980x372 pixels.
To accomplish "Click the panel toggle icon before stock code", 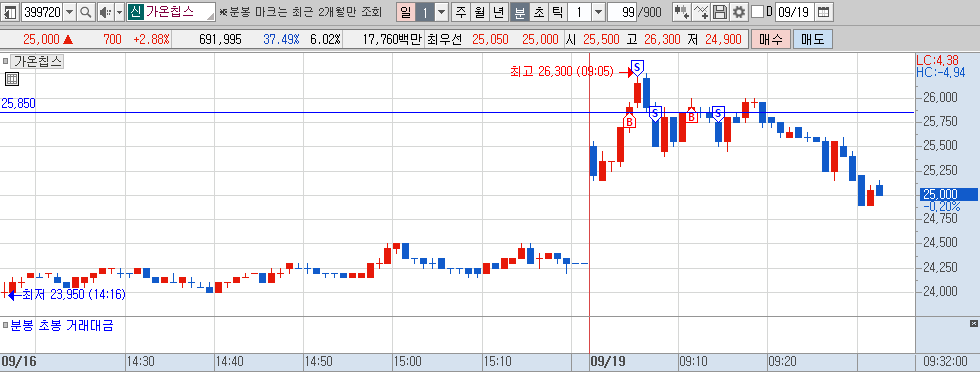I will click(x=11, y=11).
